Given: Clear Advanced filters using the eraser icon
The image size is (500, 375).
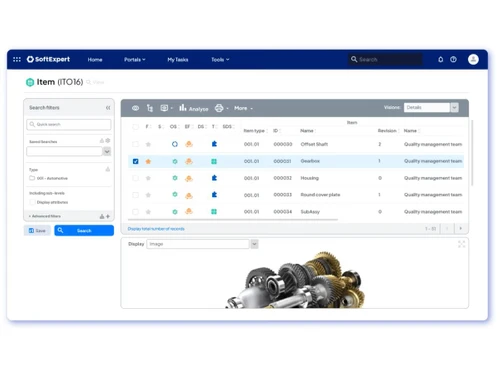Looking at the screenshot, I should click(102, 216).
